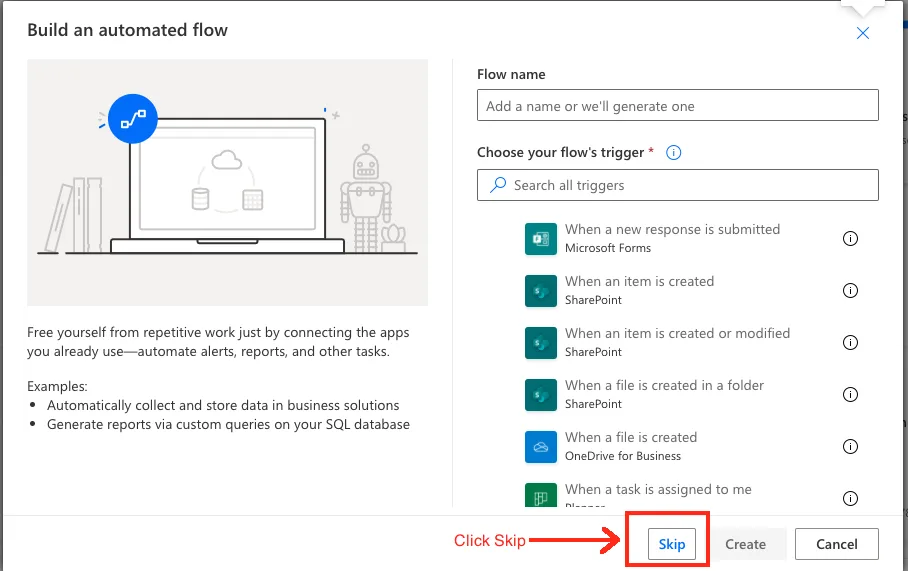
Task: Choose 'When a new response is submitted' trigger
Action: 672,229
